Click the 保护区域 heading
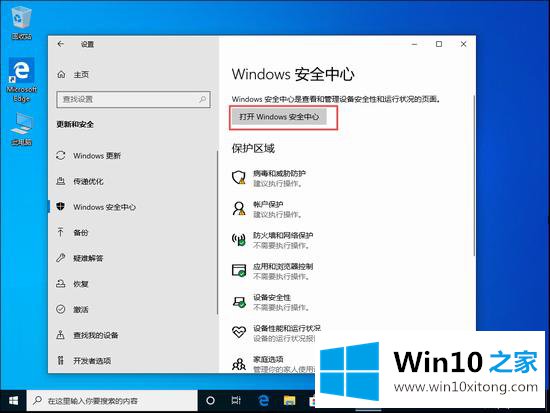This screenshot has height=413, width=550. tap(253, 148)
